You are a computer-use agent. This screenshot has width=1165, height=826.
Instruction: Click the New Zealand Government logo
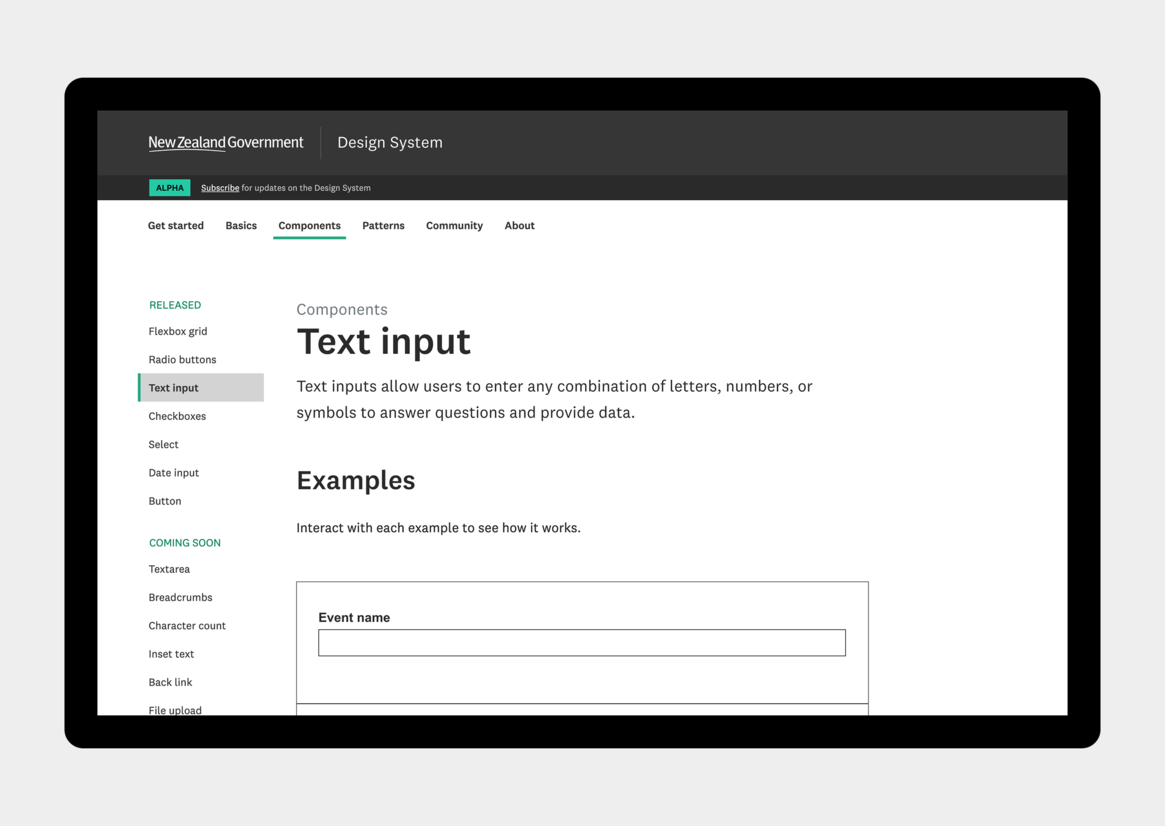pos(225,143)
